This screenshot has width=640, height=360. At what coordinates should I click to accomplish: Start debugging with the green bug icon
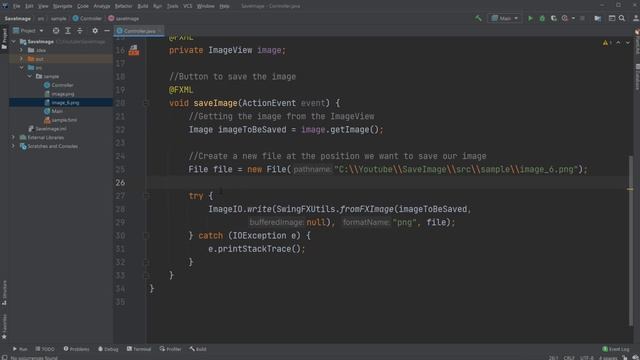tap(542, 18)
